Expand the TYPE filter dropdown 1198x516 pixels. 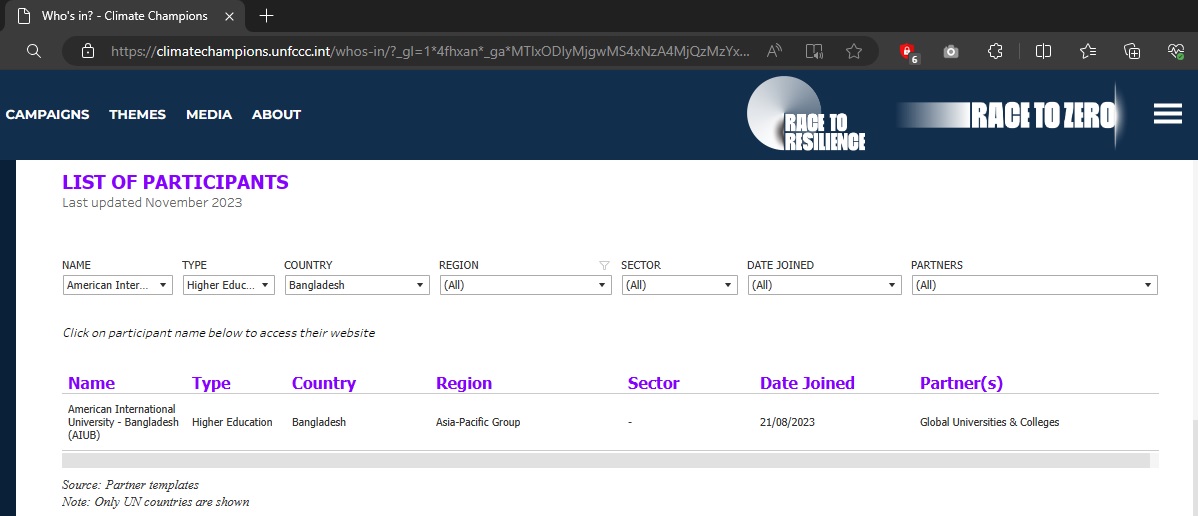[228, 285]
